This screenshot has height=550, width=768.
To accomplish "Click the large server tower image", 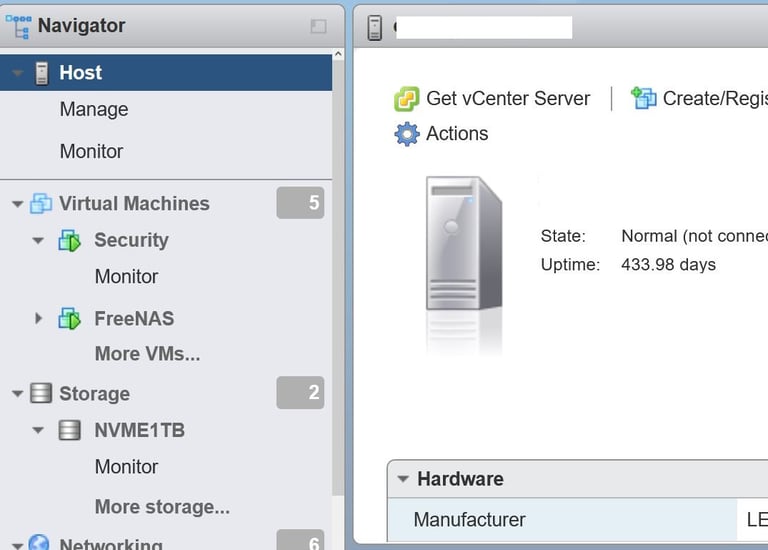I will [464, 243].
